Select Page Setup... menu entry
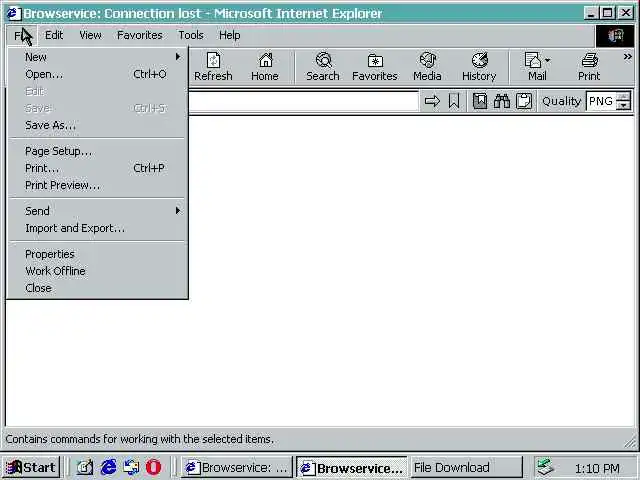Screen dimensions: 640x480 tap(97, 151)
